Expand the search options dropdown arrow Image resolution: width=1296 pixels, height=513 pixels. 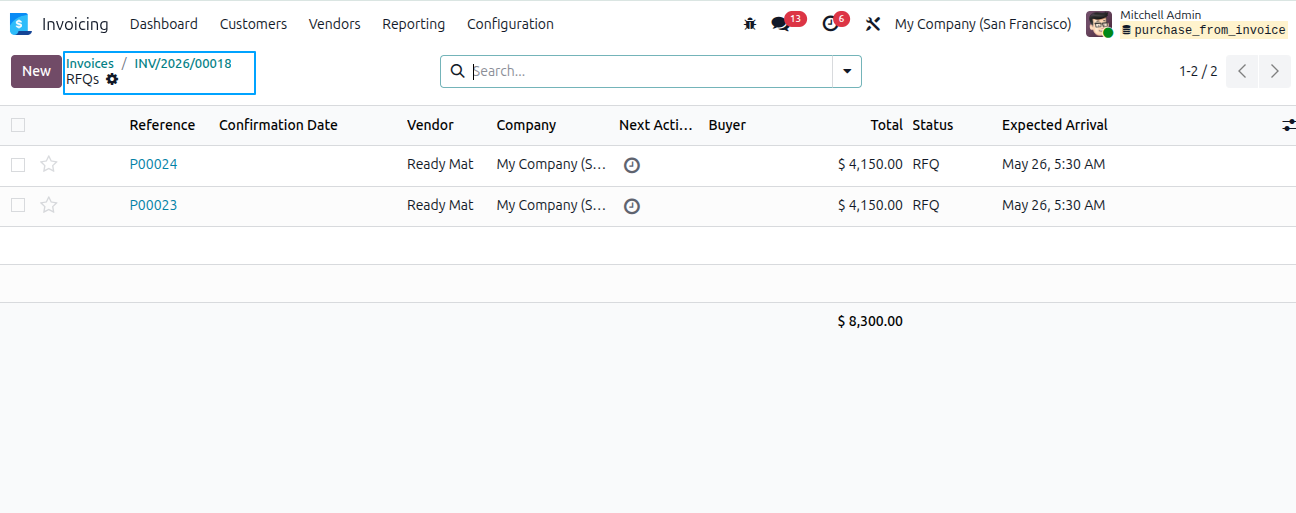[x=847, y=71]
